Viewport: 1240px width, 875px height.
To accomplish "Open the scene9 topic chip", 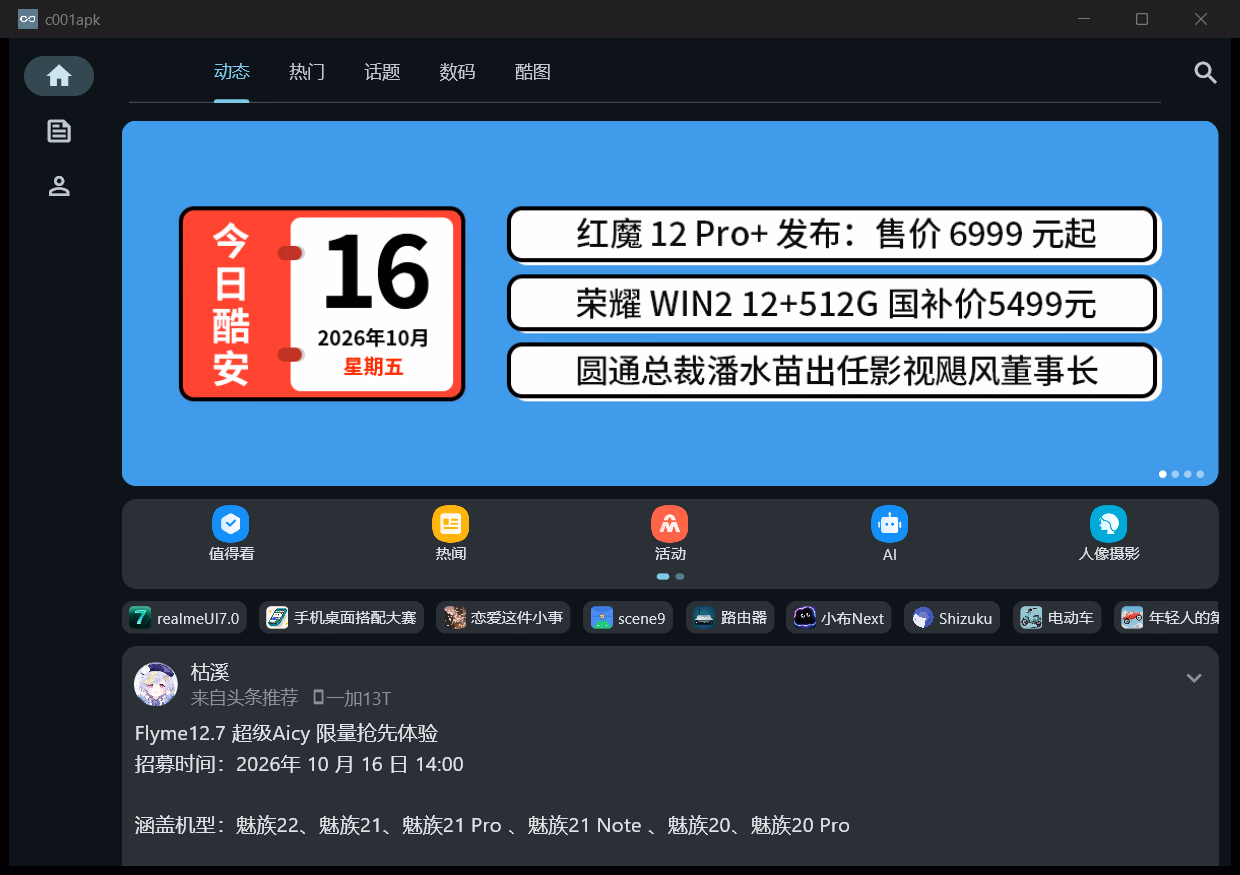I will [x=628, y=618].
